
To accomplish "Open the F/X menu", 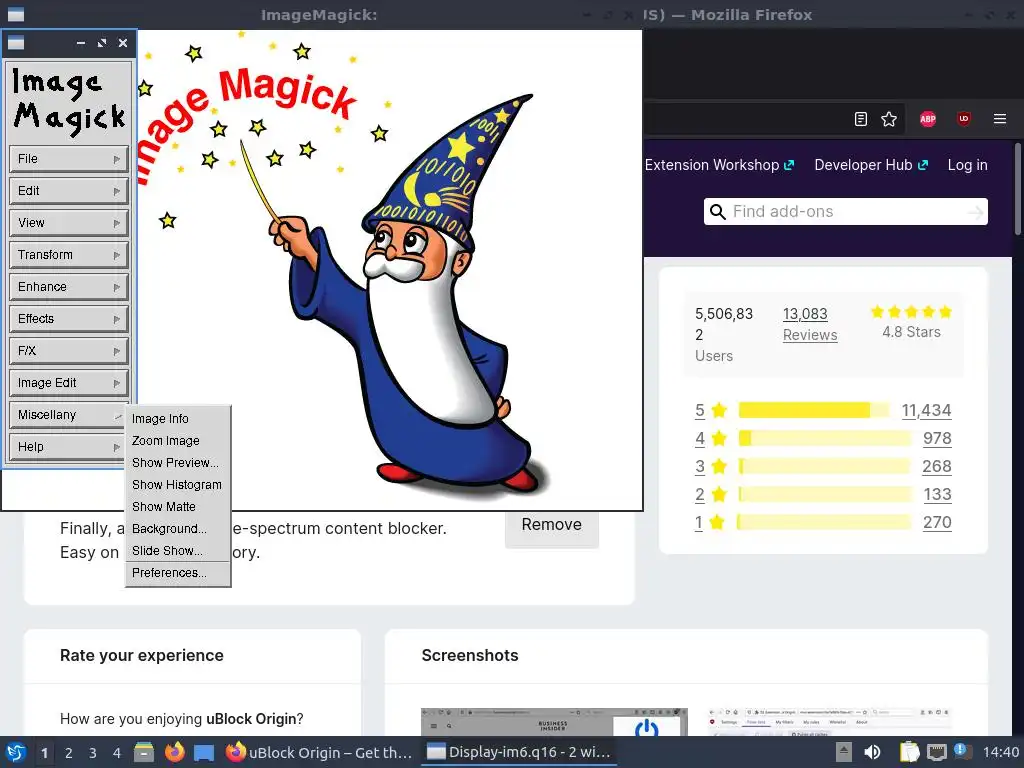I will [68, 351].
